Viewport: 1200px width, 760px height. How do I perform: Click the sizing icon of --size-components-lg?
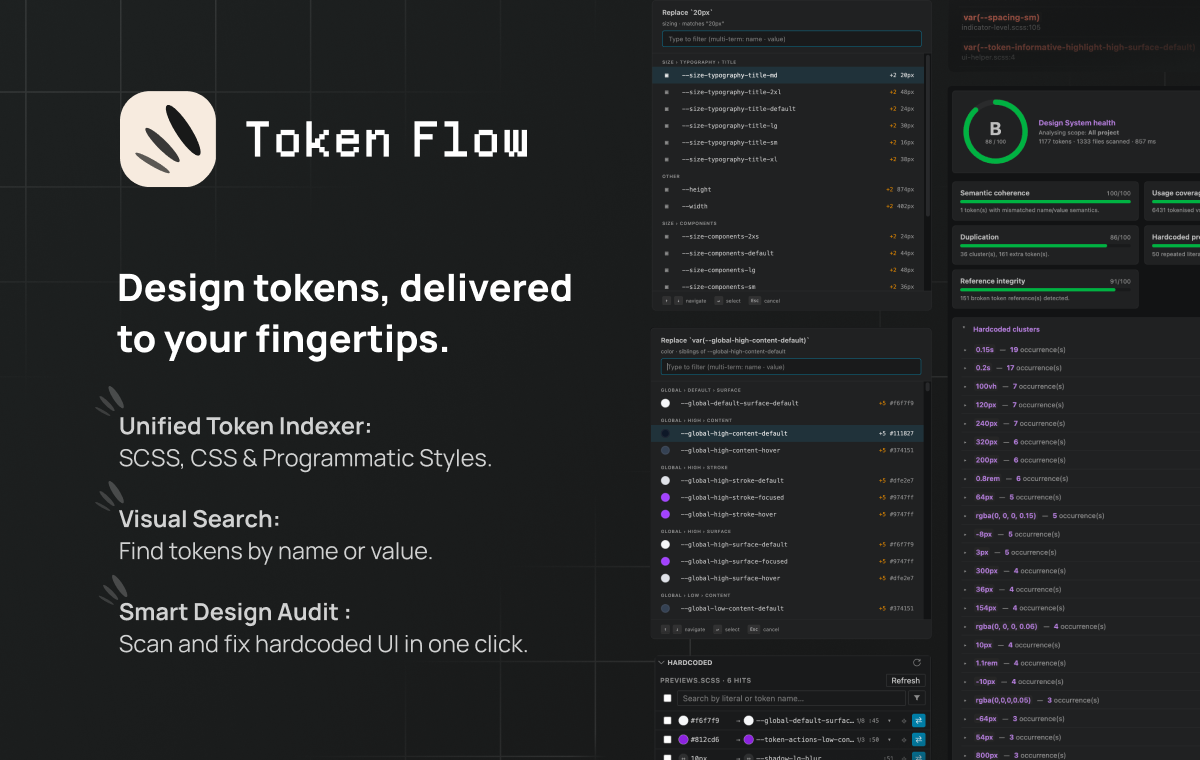tap(667, 270)
